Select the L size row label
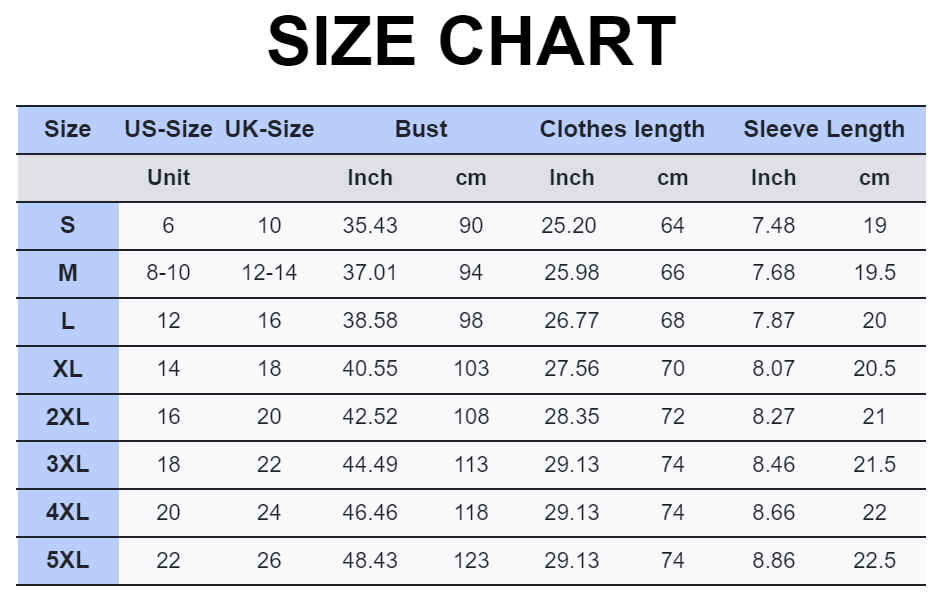This screenshot has width=943, height=594. [67, 321]
